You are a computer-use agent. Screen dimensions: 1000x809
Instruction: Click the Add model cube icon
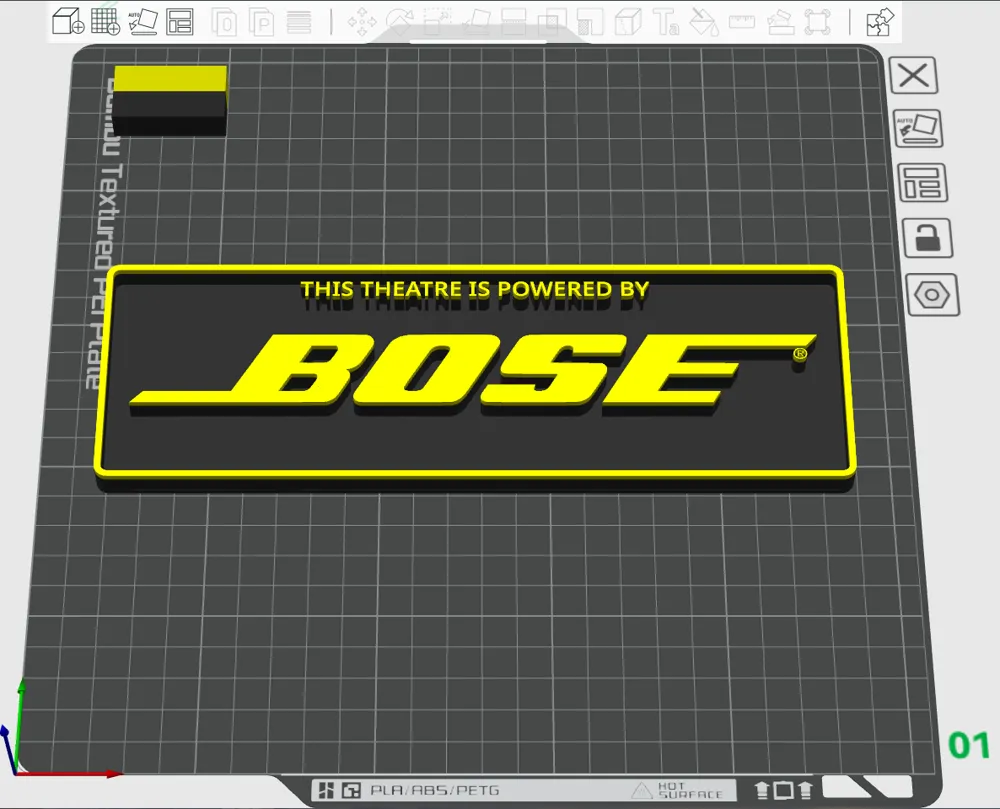click(68, 21)
